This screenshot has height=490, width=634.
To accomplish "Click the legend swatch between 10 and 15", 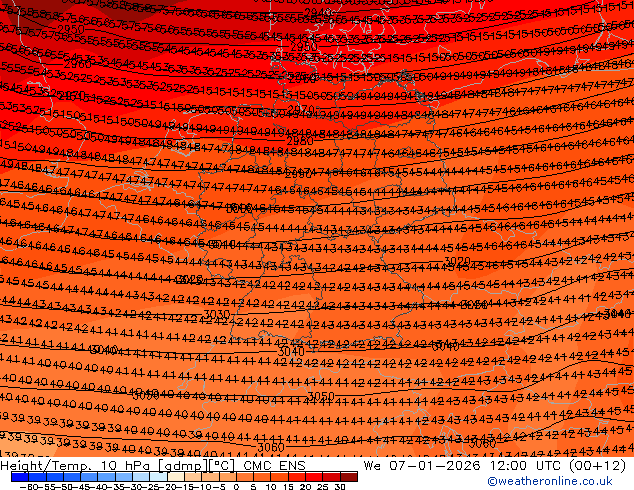I will click(x=280, y=477).
